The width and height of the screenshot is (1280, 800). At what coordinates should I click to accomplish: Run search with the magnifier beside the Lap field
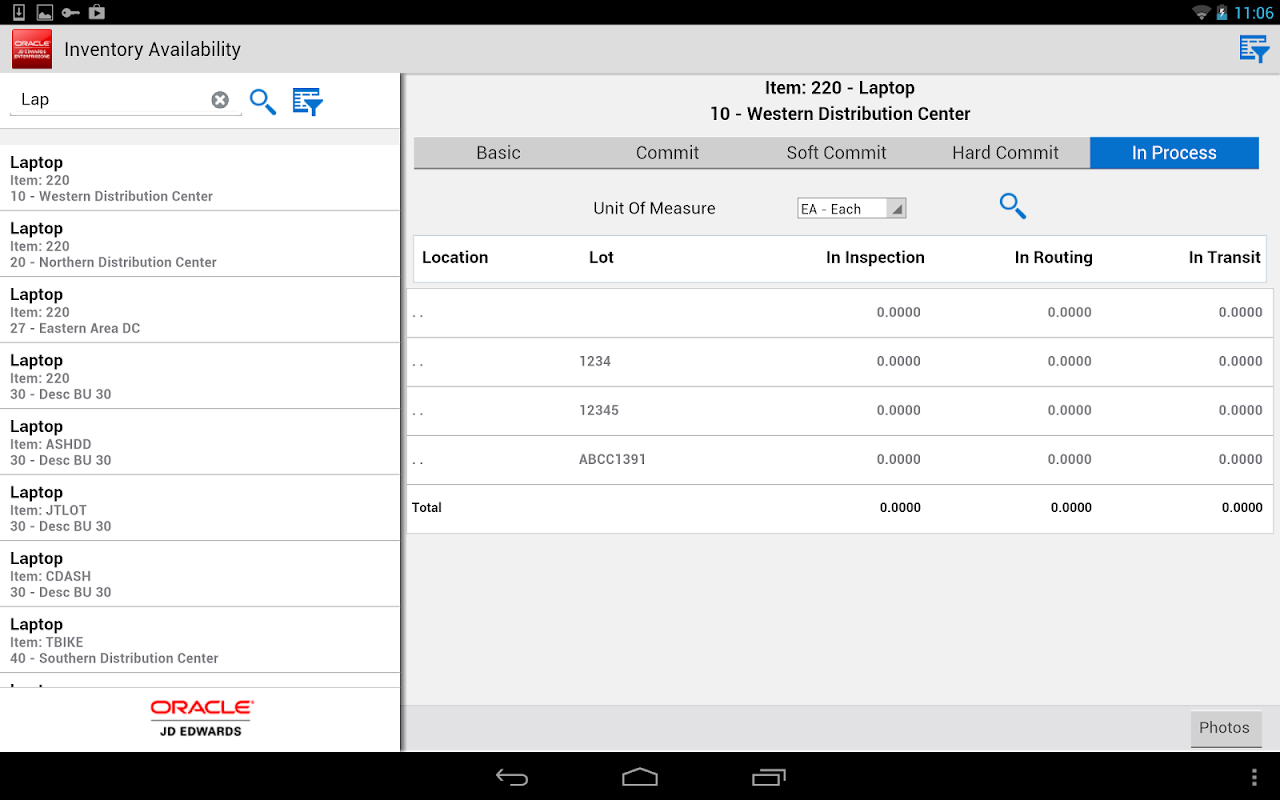coord(263,101)
